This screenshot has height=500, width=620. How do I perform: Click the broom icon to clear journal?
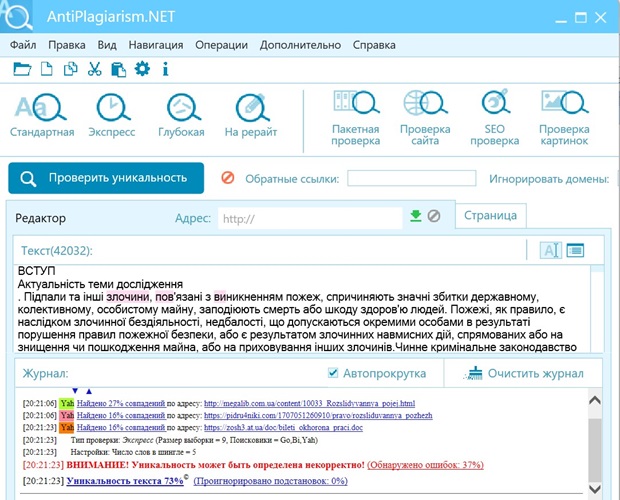pyautogui.click(x=473, y=373)
